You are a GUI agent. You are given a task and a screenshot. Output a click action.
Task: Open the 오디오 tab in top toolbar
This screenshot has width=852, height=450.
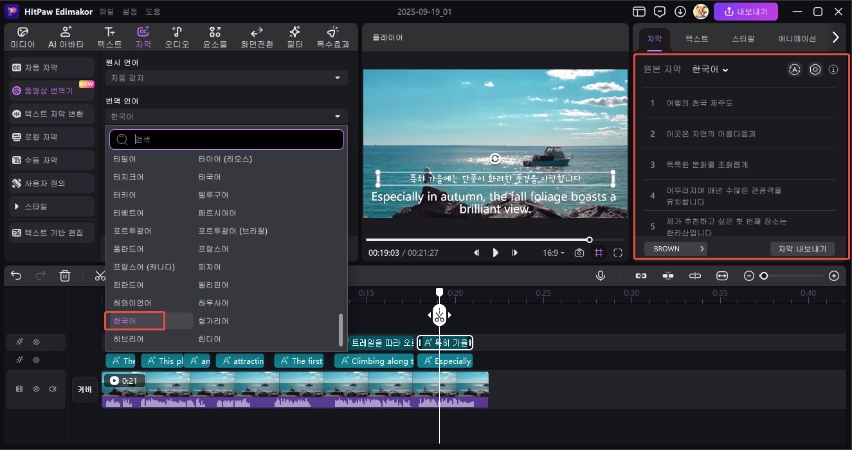click(176, 38)
